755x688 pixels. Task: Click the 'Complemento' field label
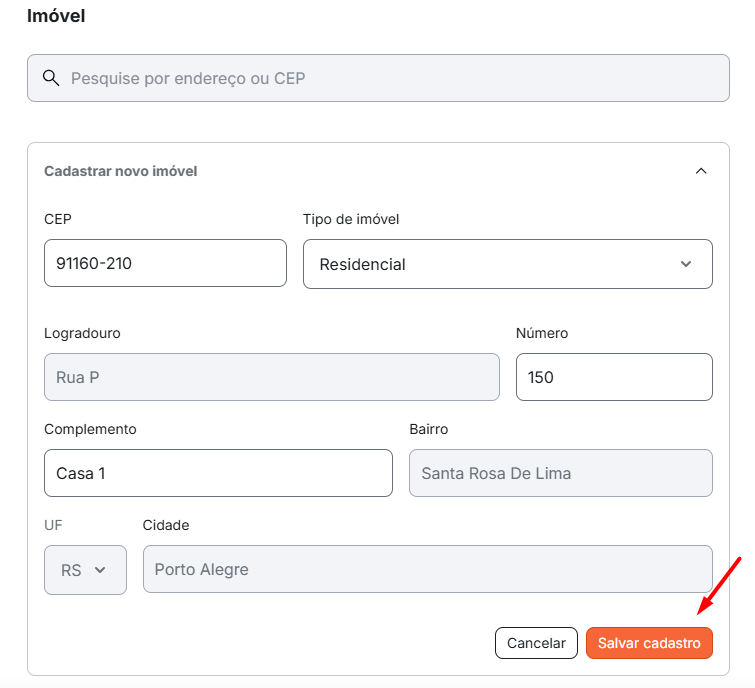tap(90, 429)
